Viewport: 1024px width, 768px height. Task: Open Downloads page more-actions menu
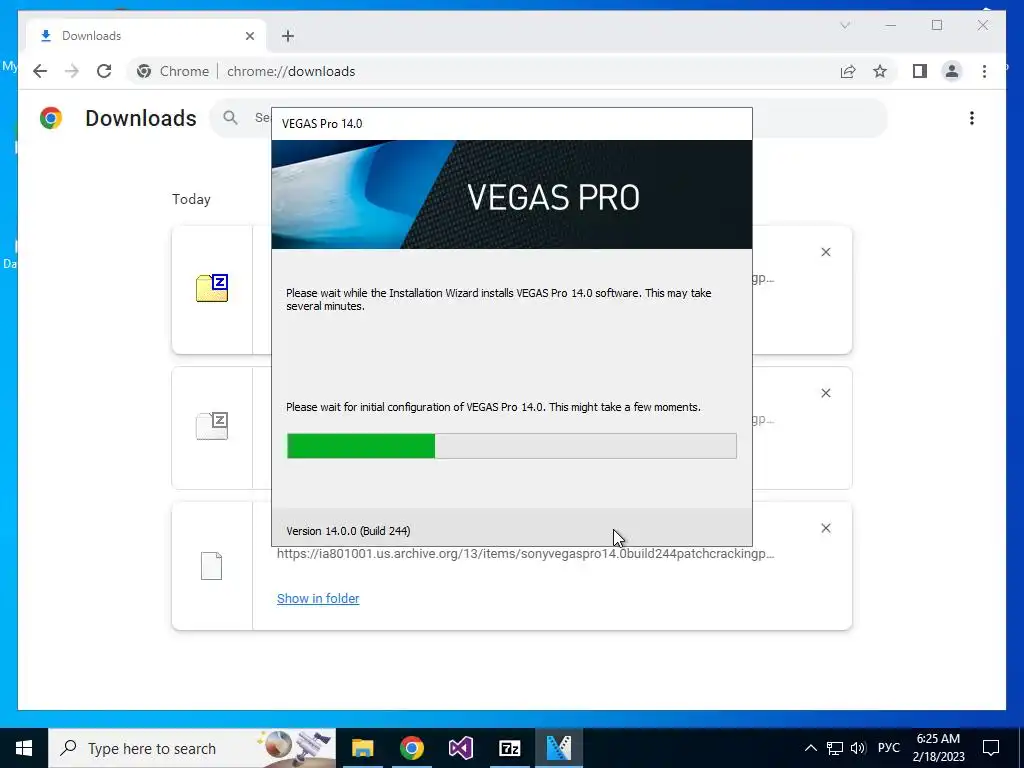(x=972, y=118)
